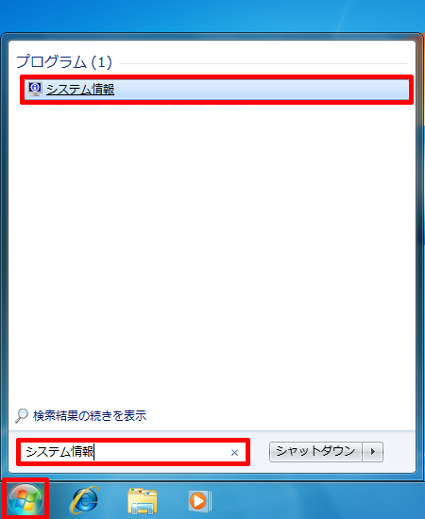
Task: Click the プログラム (1) section header
Action: 64,62
